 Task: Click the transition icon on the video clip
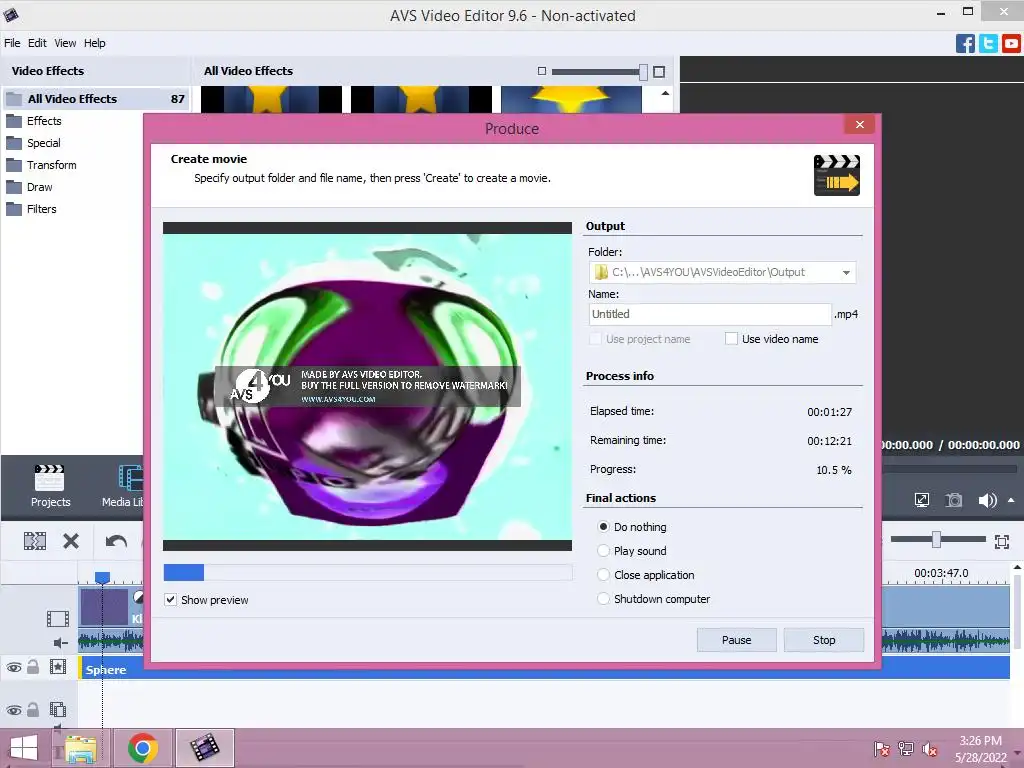point(138,596)
